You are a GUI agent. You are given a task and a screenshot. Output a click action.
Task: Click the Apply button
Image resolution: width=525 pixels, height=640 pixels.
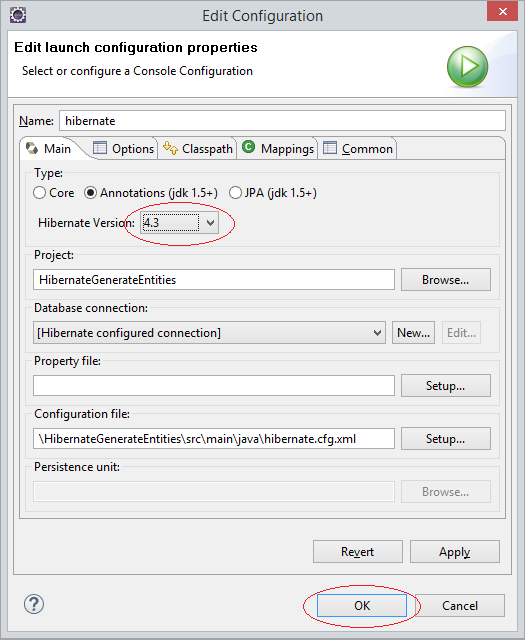tap(455, 552)
